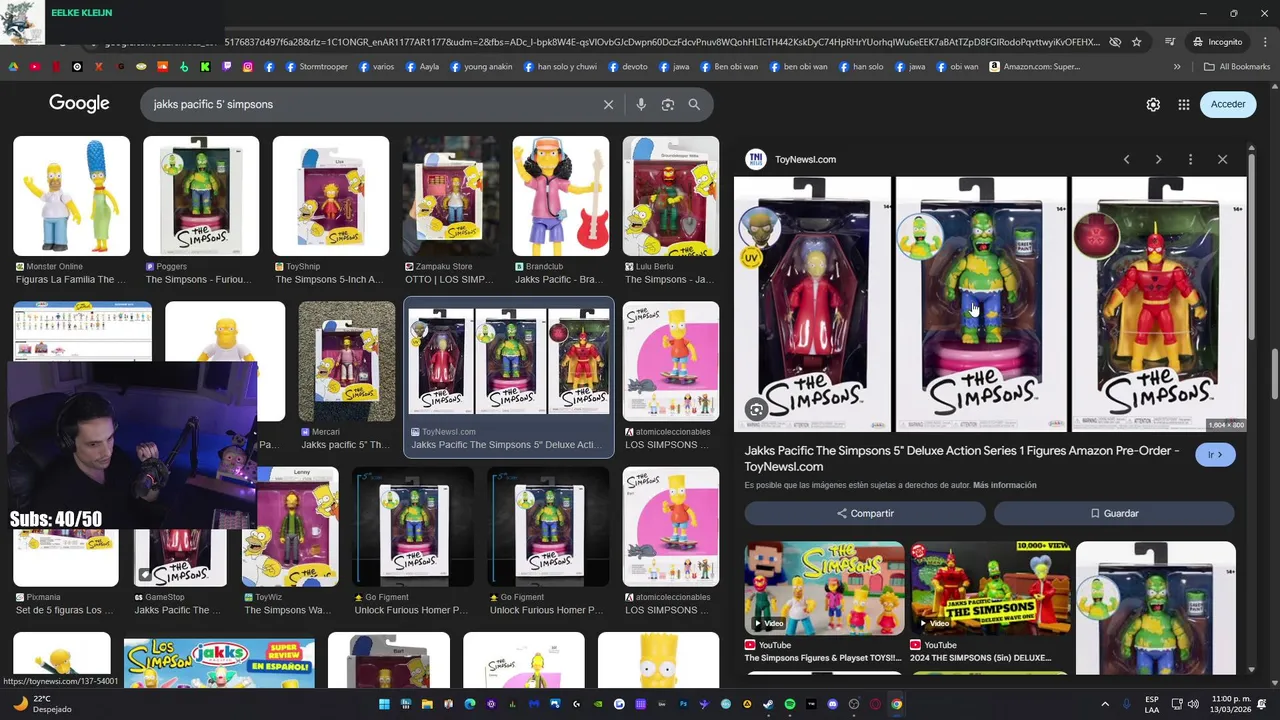
Task: Open the Aayla Facebook bookmark
Action: tap(422, 67)
